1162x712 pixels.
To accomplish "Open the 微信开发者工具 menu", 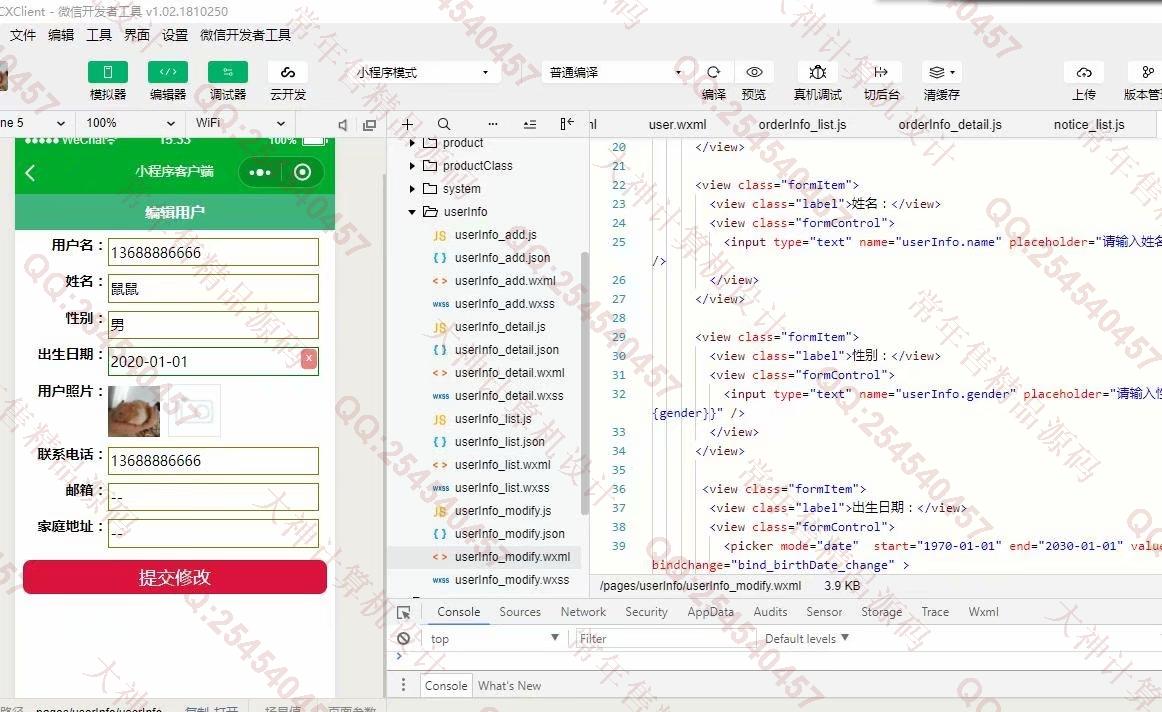I will 245,35.
